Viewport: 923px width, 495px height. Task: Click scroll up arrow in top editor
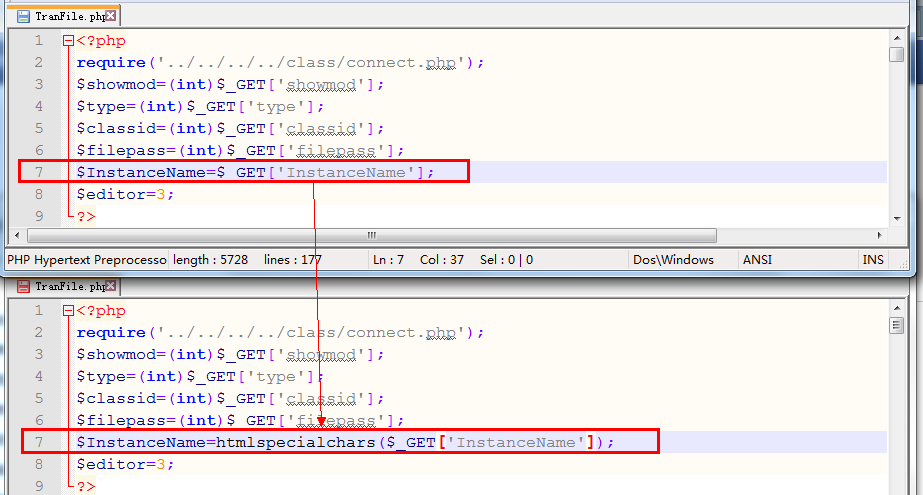pyautogui.click(x=897, y=38)
